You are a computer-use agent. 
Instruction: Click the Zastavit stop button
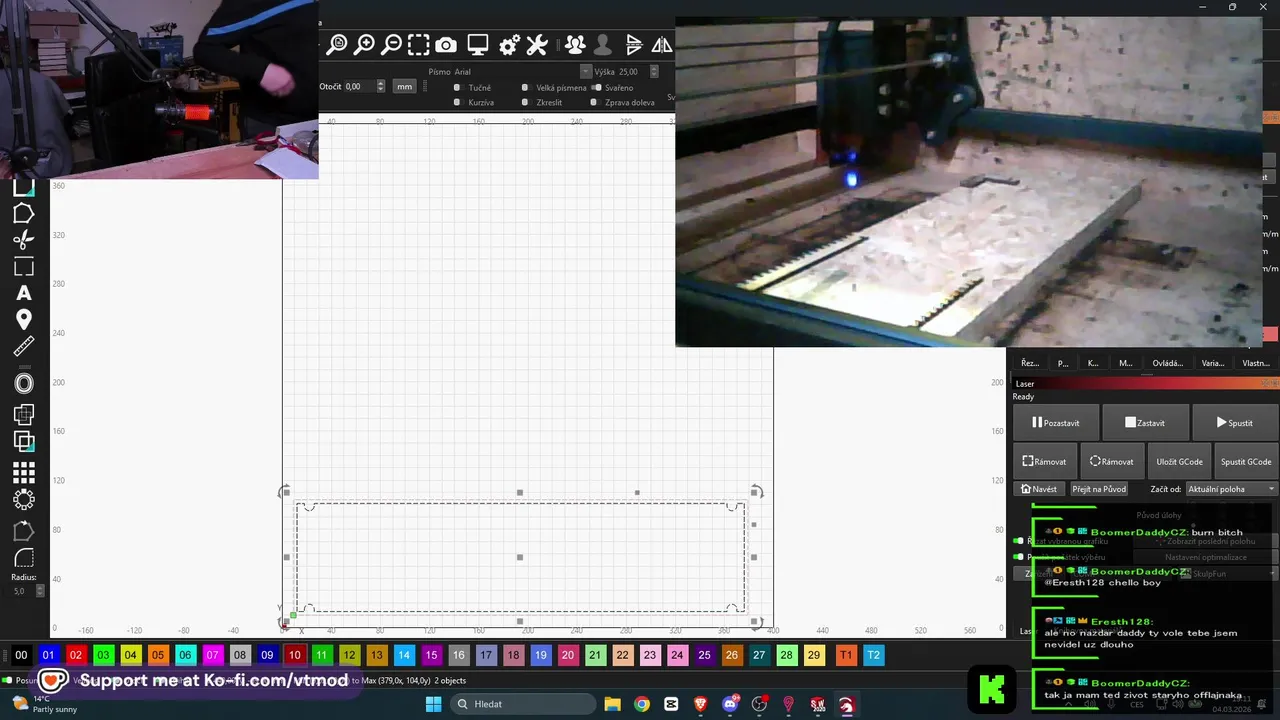[x=1144, y=423]
